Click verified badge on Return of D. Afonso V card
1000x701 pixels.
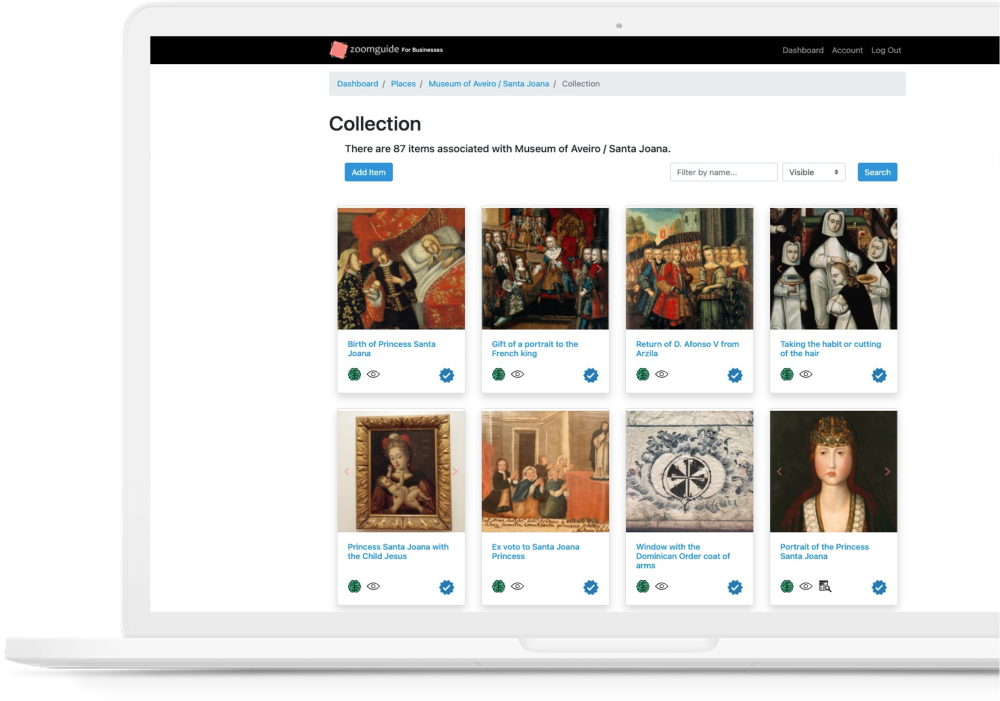pyautogui.click(x=735, y=375)
